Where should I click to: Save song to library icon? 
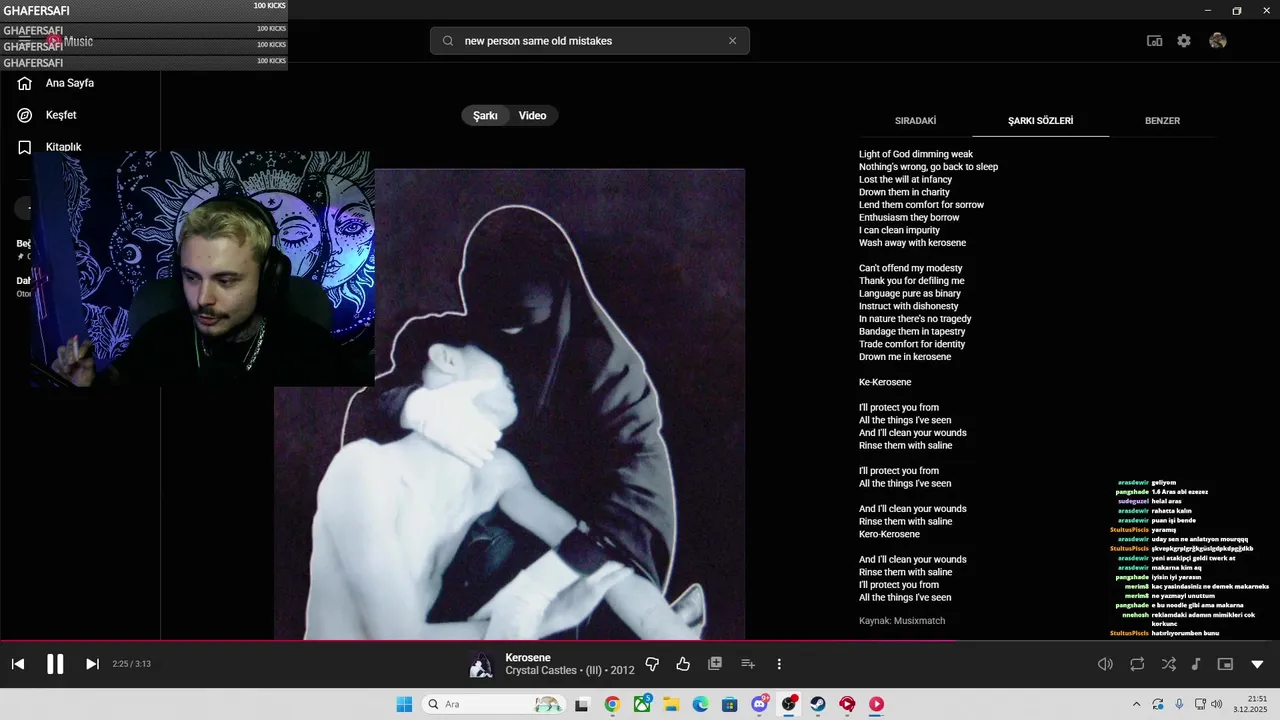click(715, 664)
